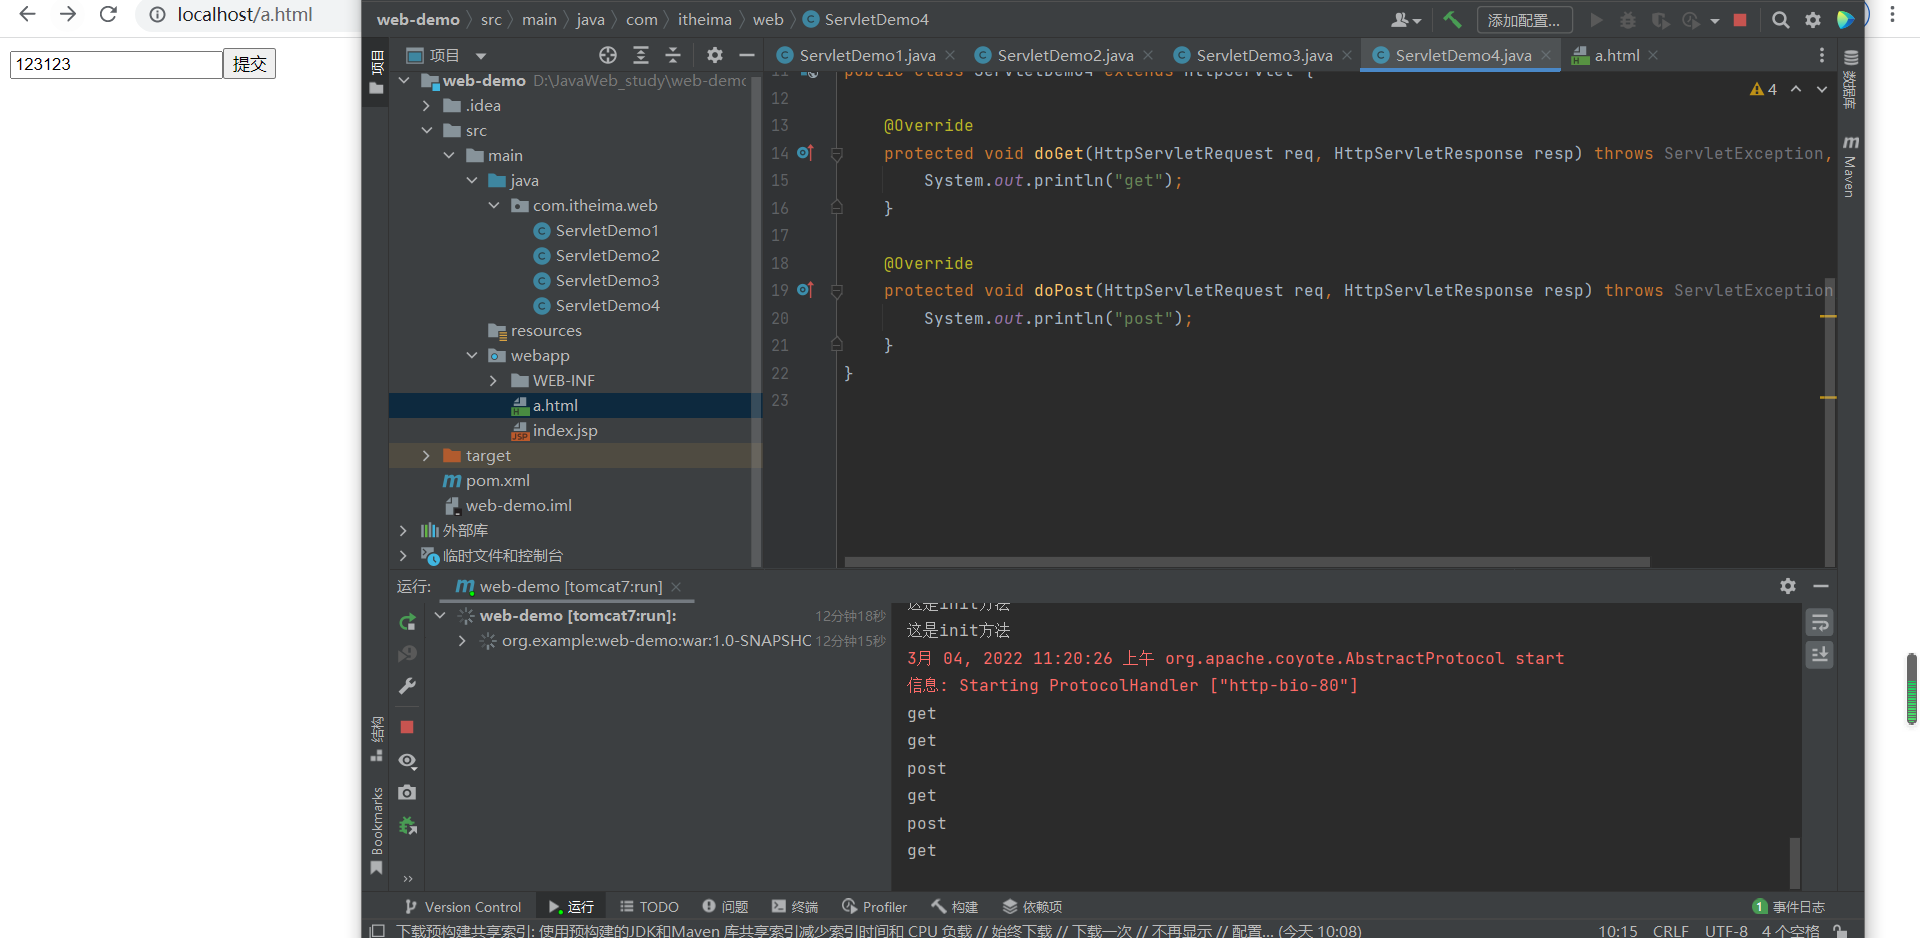Toggle soft-wrap in console output
This screenshot has width=1920, height=938.
coord(1819,623)
